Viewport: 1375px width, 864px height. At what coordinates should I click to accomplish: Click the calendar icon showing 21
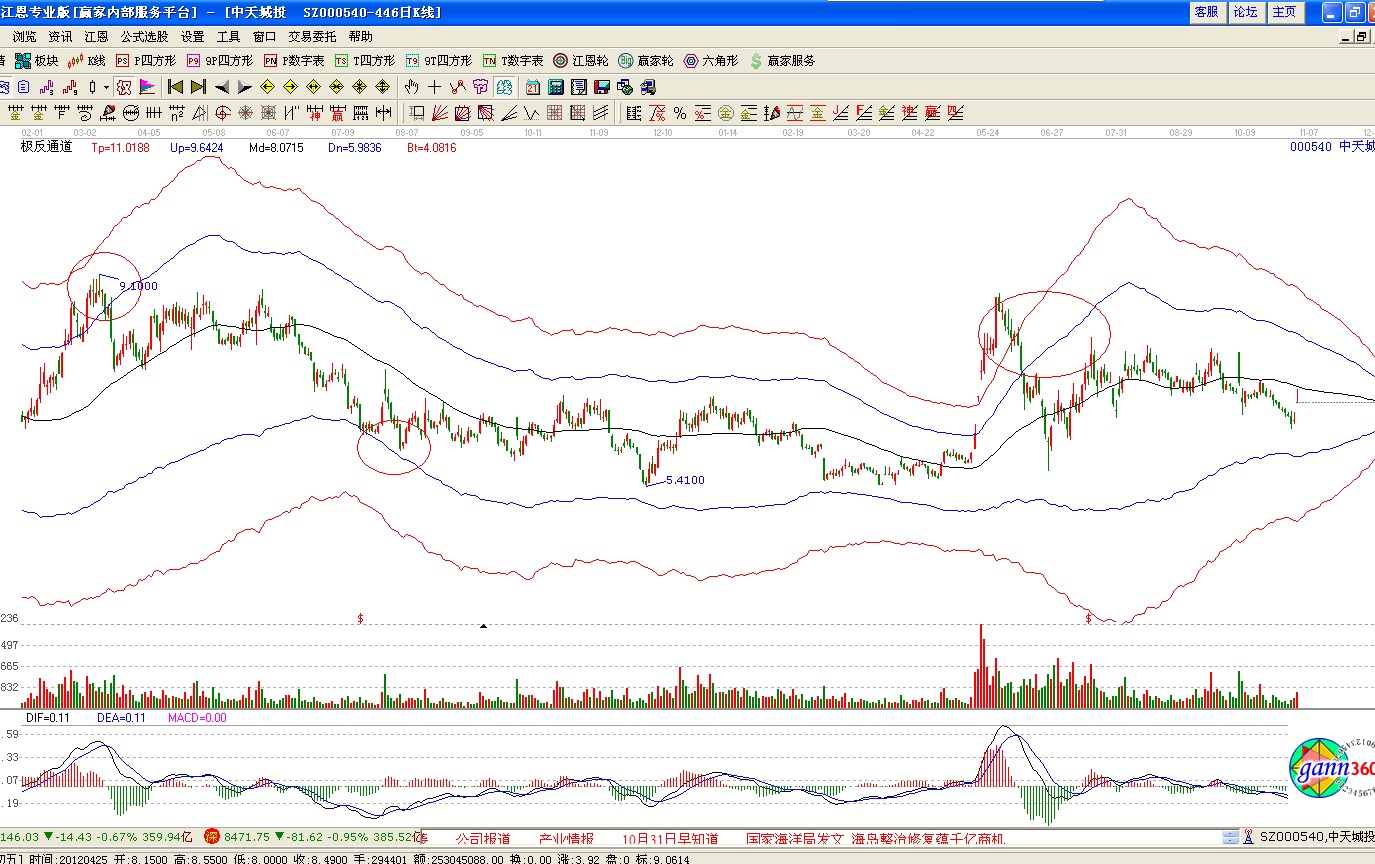[532, 87]
